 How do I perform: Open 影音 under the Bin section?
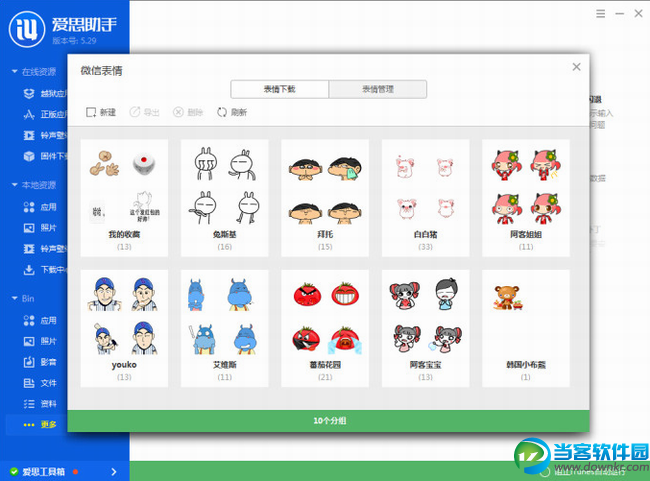point(40,362)
